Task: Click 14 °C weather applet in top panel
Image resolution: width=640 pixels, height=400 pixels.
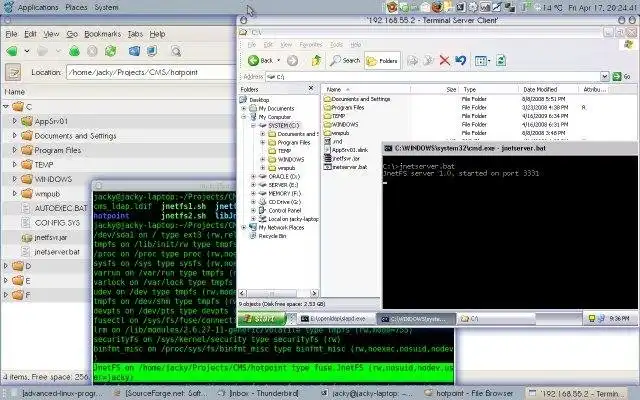Action: (x=549, y=7)
